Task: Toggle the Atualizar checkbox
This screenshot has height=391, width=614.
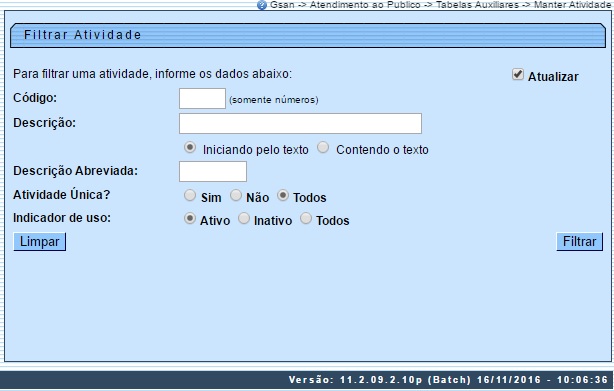Action: click(518, 74)
